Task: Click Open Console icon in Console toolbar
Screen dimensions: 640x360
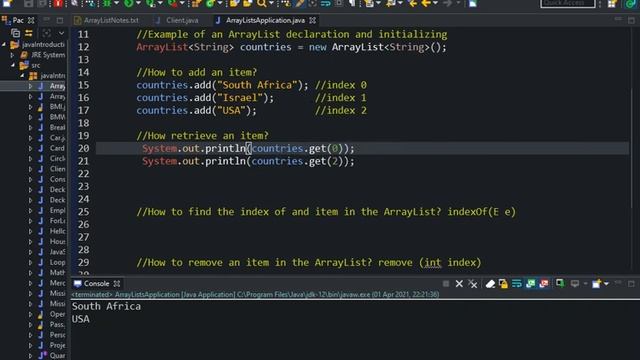Action: tap(596, 283)
